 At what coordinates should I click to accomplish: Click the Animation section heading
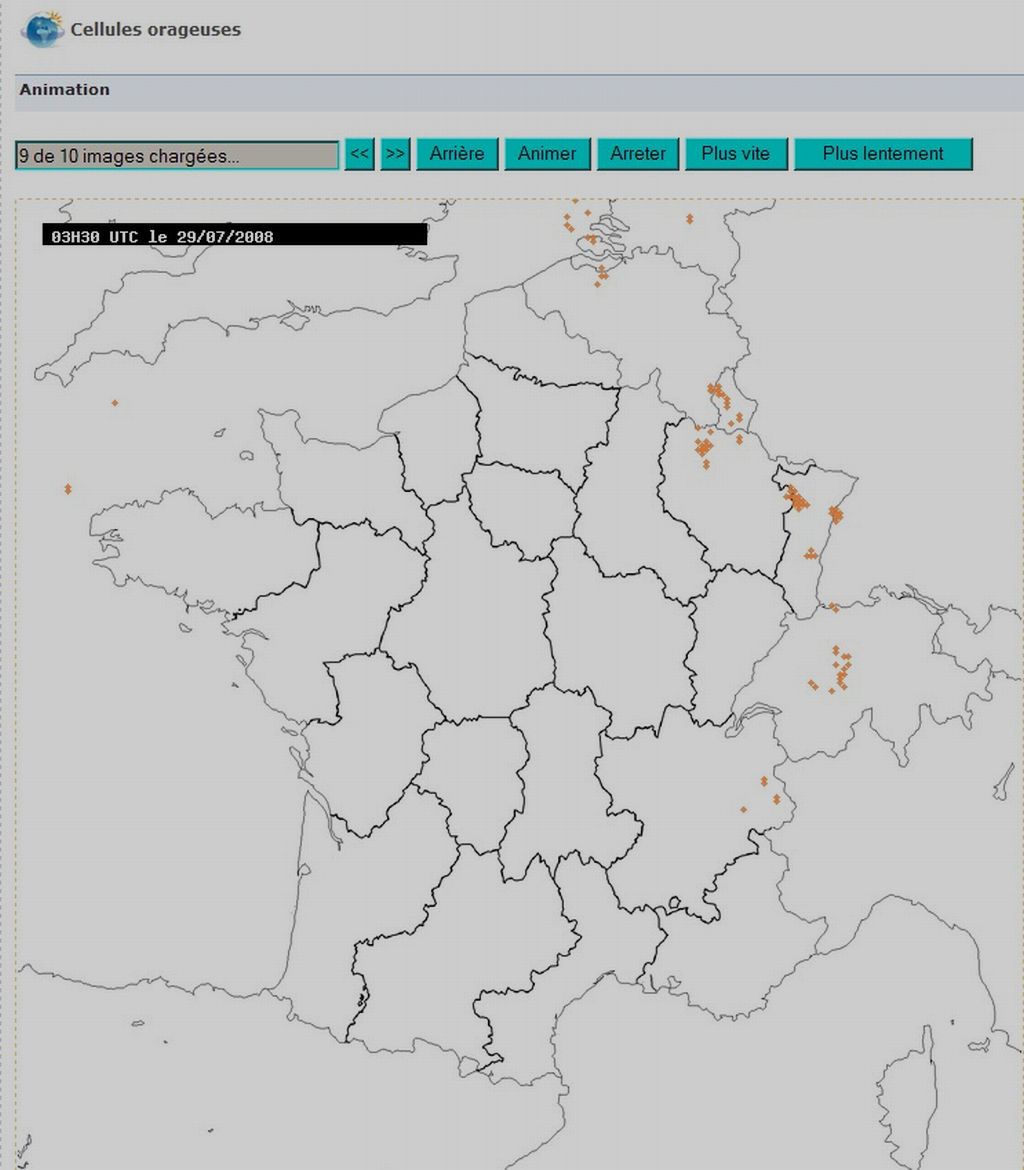[64, 90]
